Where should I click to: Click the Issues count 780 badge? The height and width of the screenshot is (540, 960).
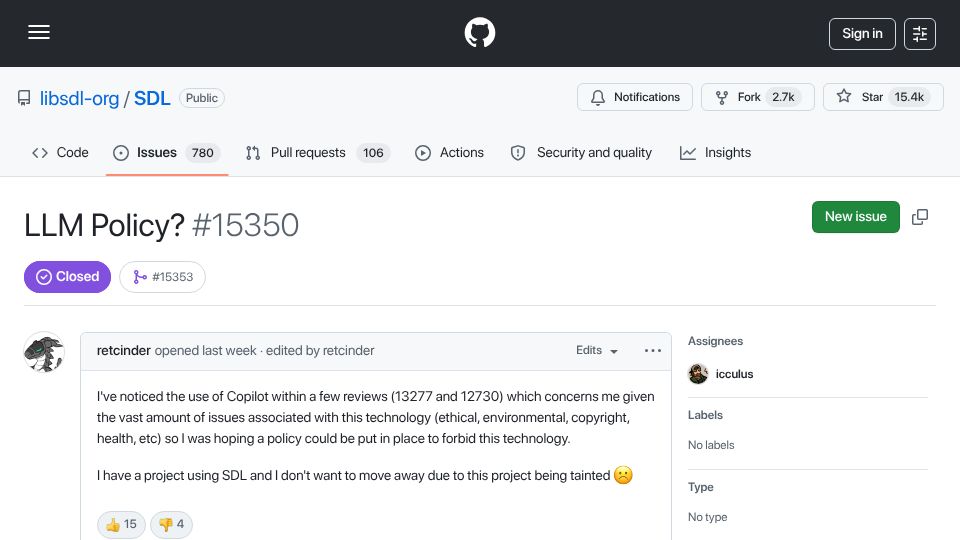[203, 152]
